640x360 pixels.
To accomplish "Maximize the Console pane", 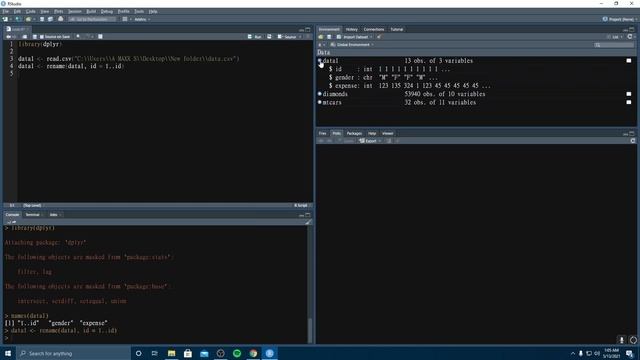I will click(308, 215).
